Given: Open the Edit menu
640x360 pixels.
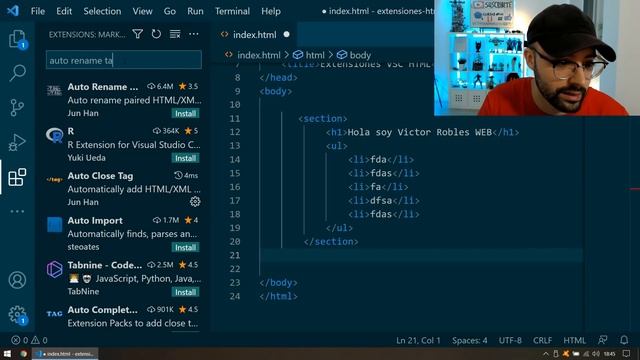Looking at the screenshot, I should [64, 11].
